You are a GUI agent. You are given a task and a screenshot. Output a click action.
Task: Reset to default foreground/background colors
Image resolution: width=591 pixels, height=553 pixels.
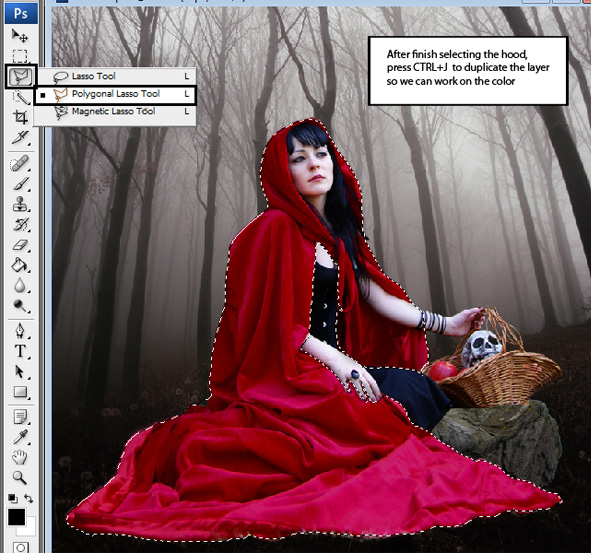[12, 499]
